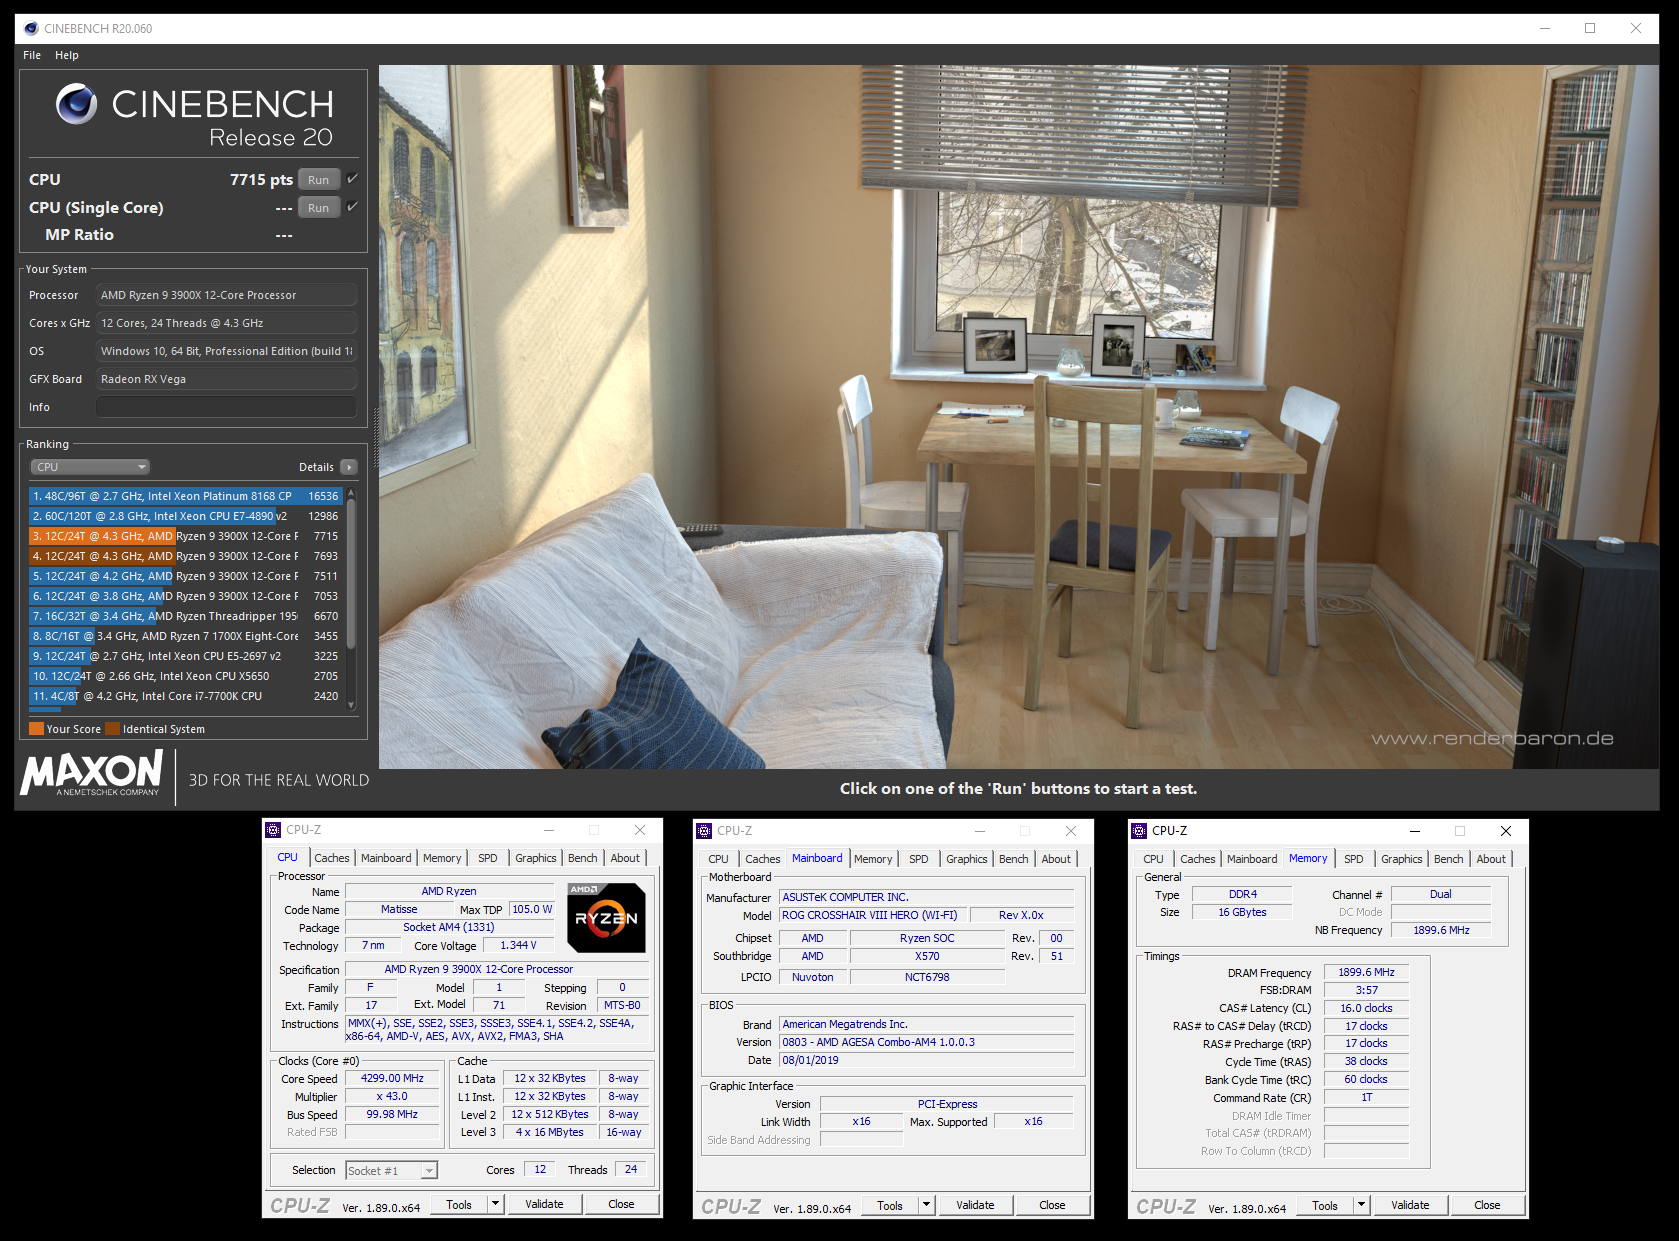
Task: Switch to SPD tab in the CPU-Z CPU window
Action: [x=488, y=858]
